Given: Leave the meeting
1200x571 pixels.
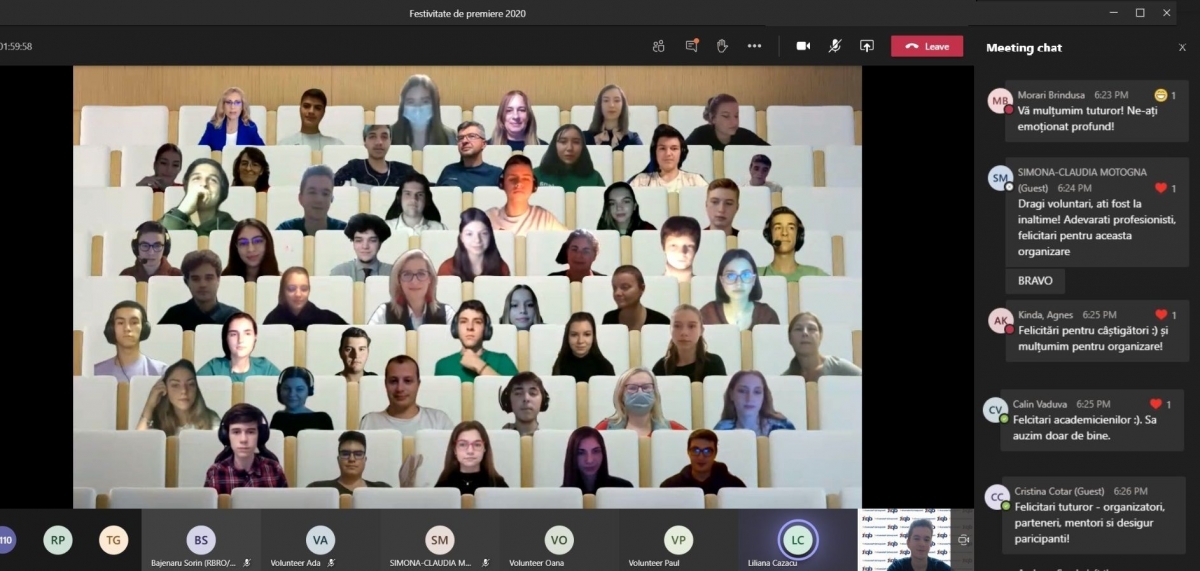Looking at the screenshot, I should coord(927,46).
